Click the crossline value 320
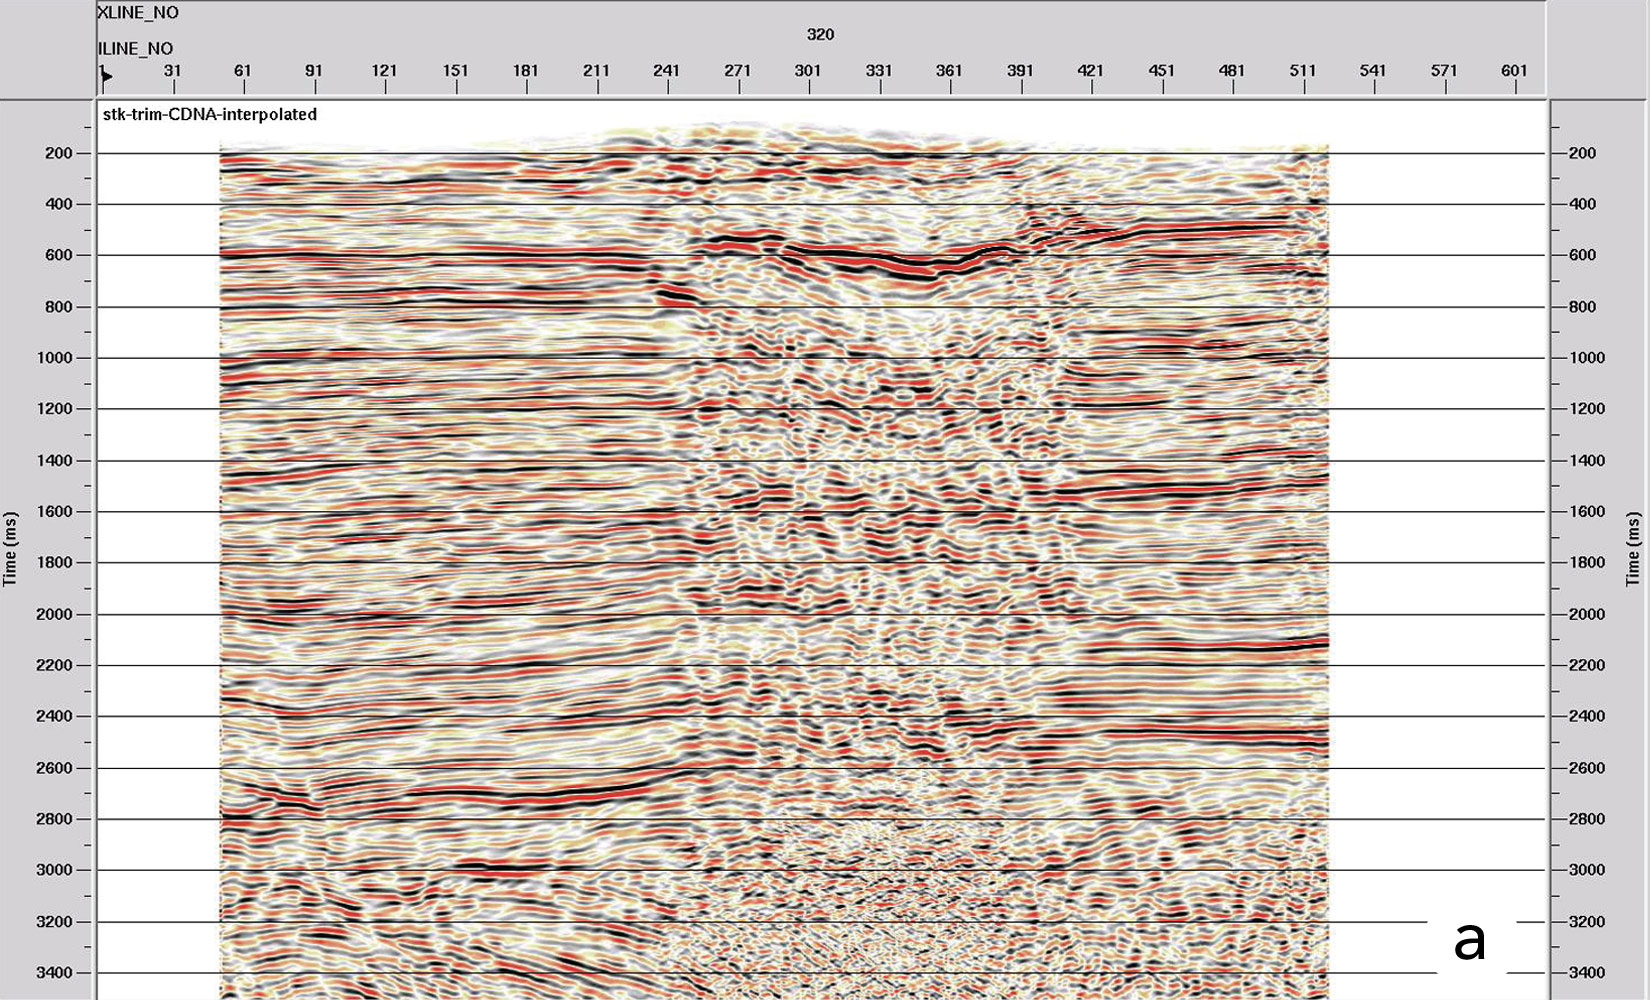Image resolution: width=1650 pixels, height=1000 pixels. click(x=820, y=34)
